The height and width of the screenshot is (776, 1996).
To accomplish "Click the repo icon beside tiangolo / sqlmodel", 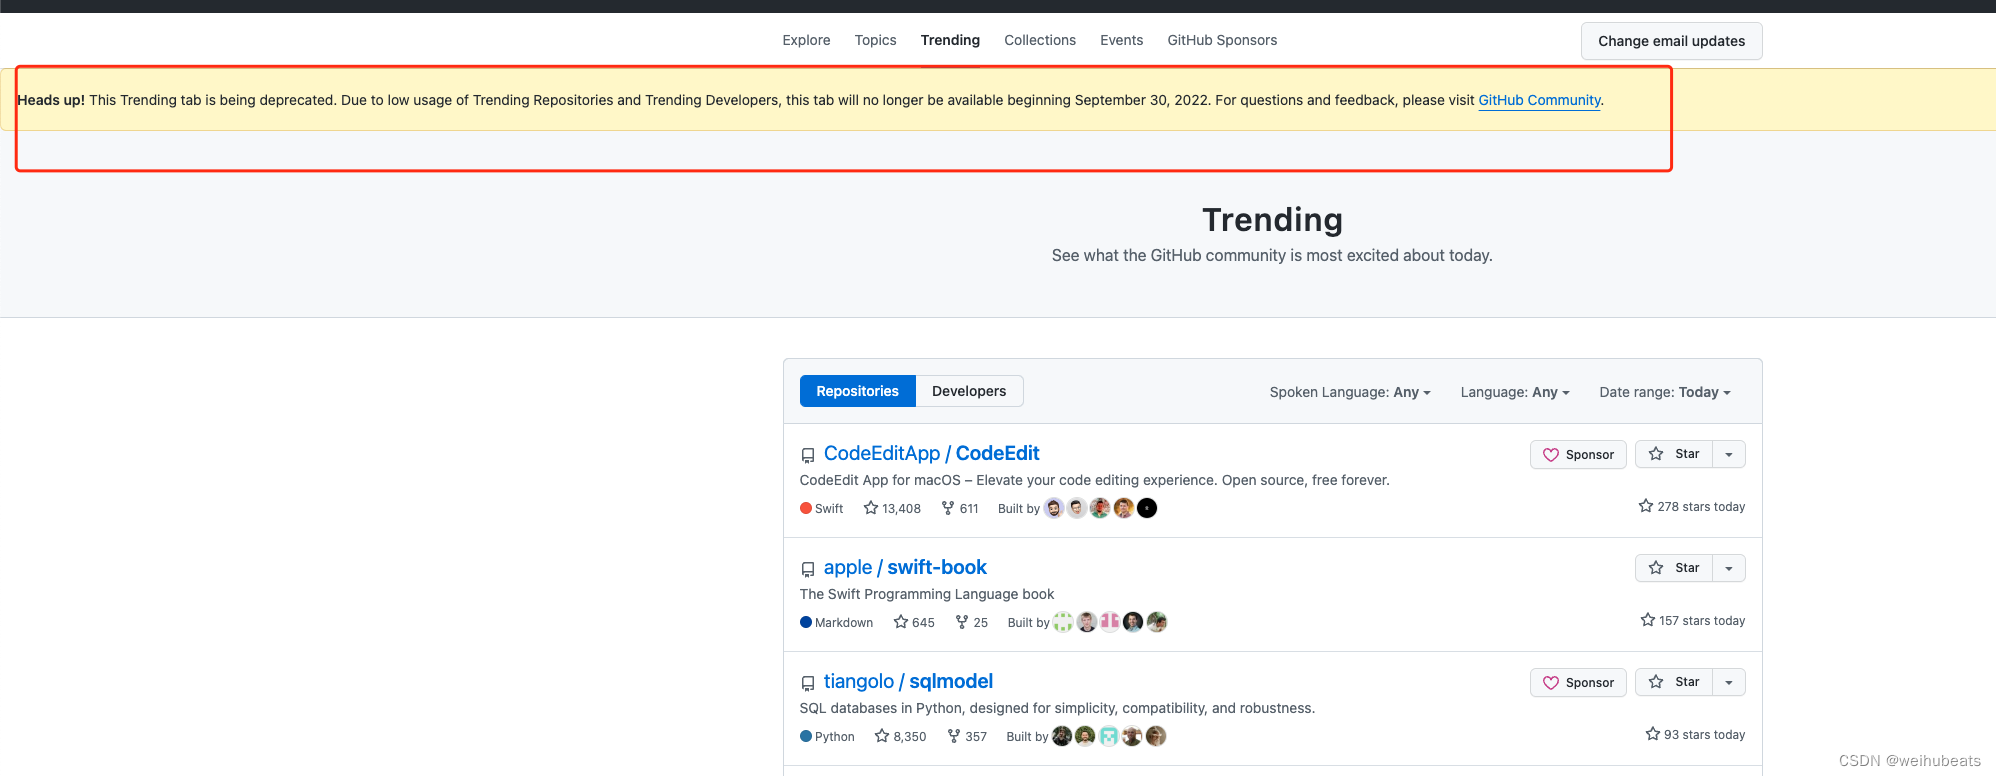I will point(808,683).
